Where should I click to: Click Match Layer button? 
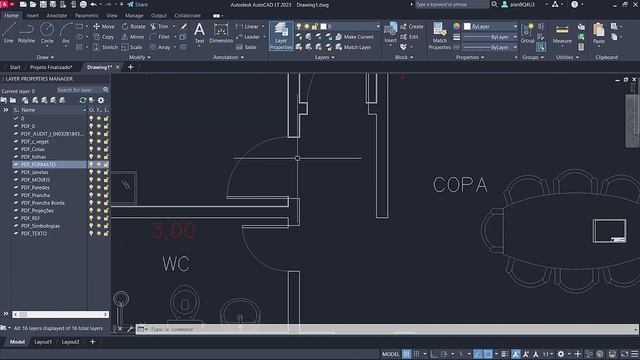(x=353, y=47)
